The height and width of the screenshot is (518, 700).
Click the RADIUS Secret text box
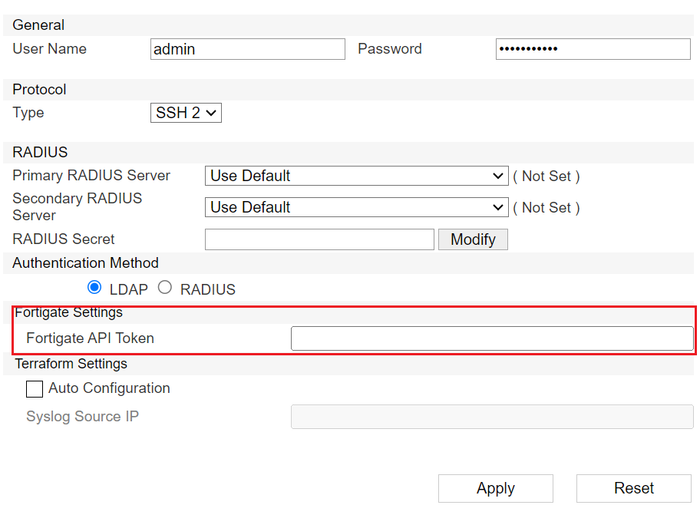[x=319, y=239]
